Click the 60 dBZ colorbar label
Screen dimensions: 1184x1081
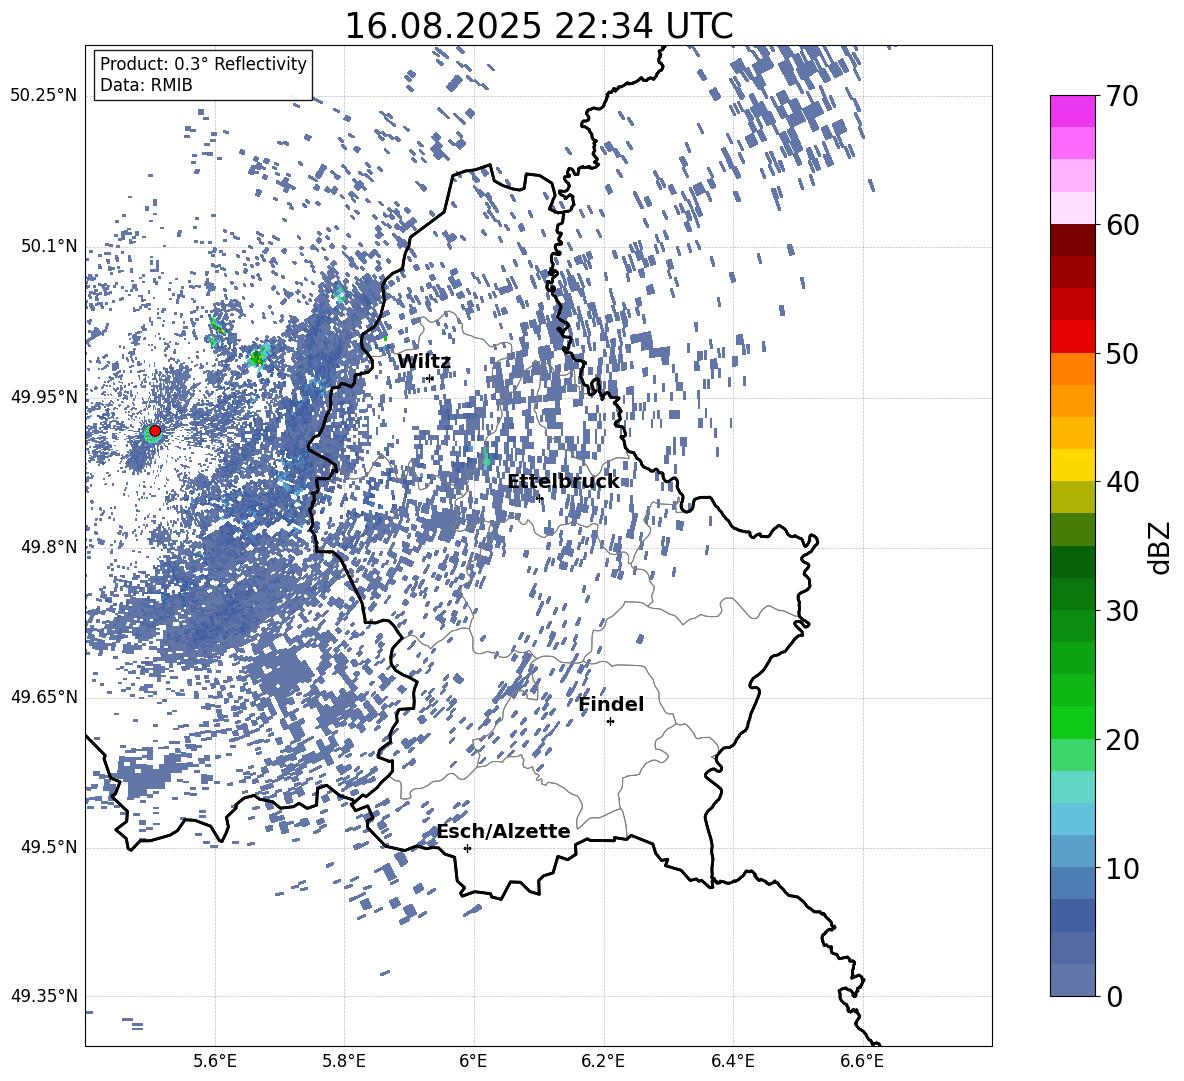pyautogui.click(x=1122, y=225)
